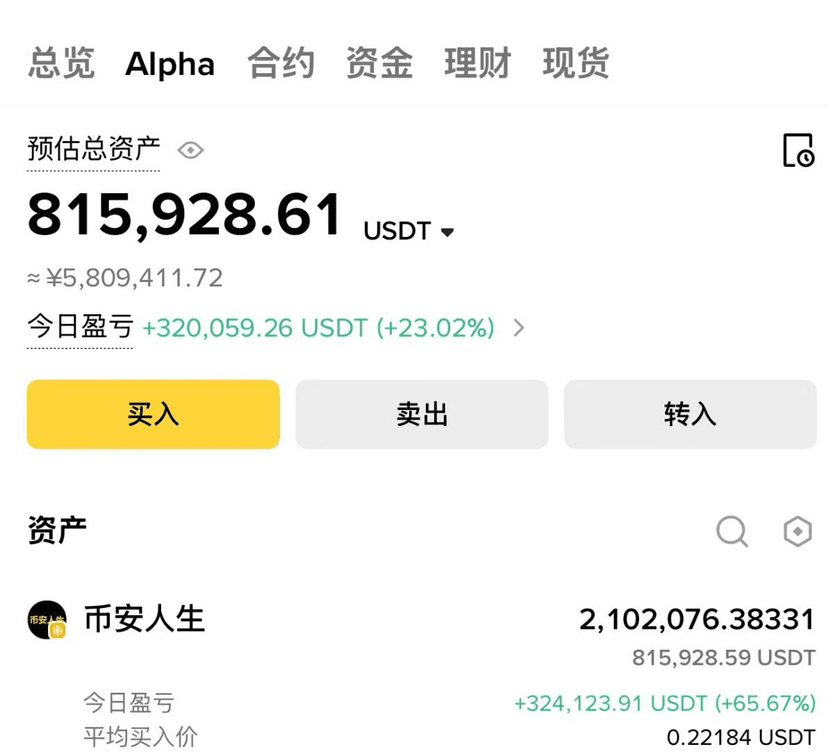Expand today's PnL details chevron
The width and height of the screenshot is (828, 756).
(x=519, y=327)
